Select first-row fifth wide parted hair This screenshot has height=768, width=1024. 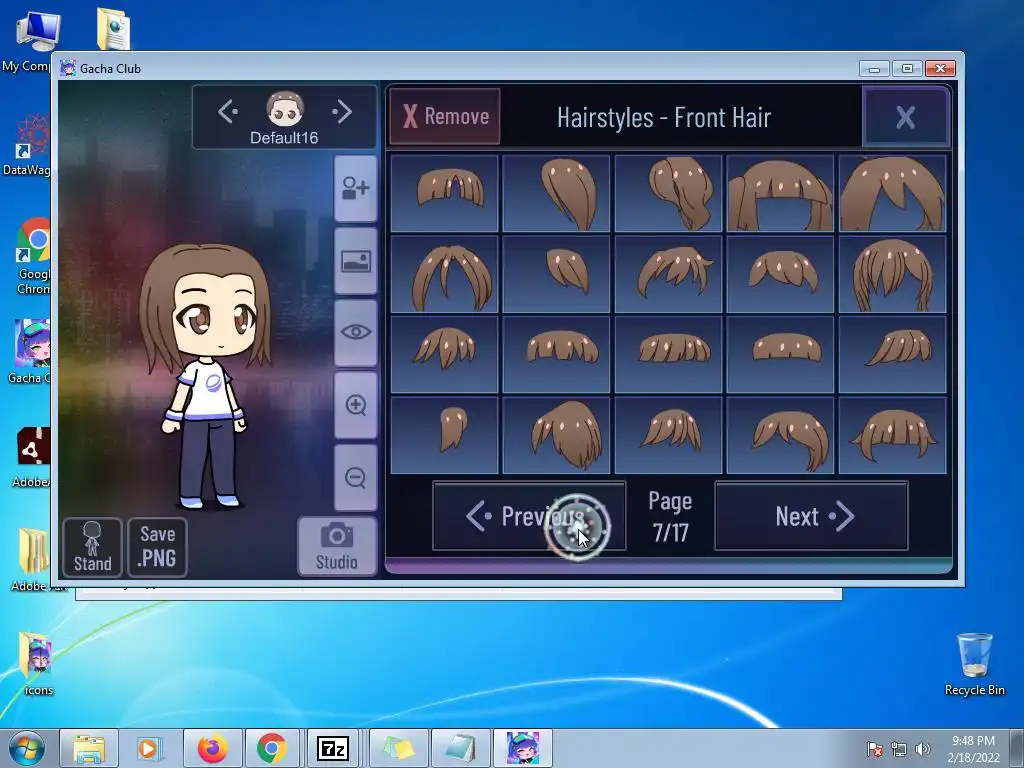[x=892, y=193]
